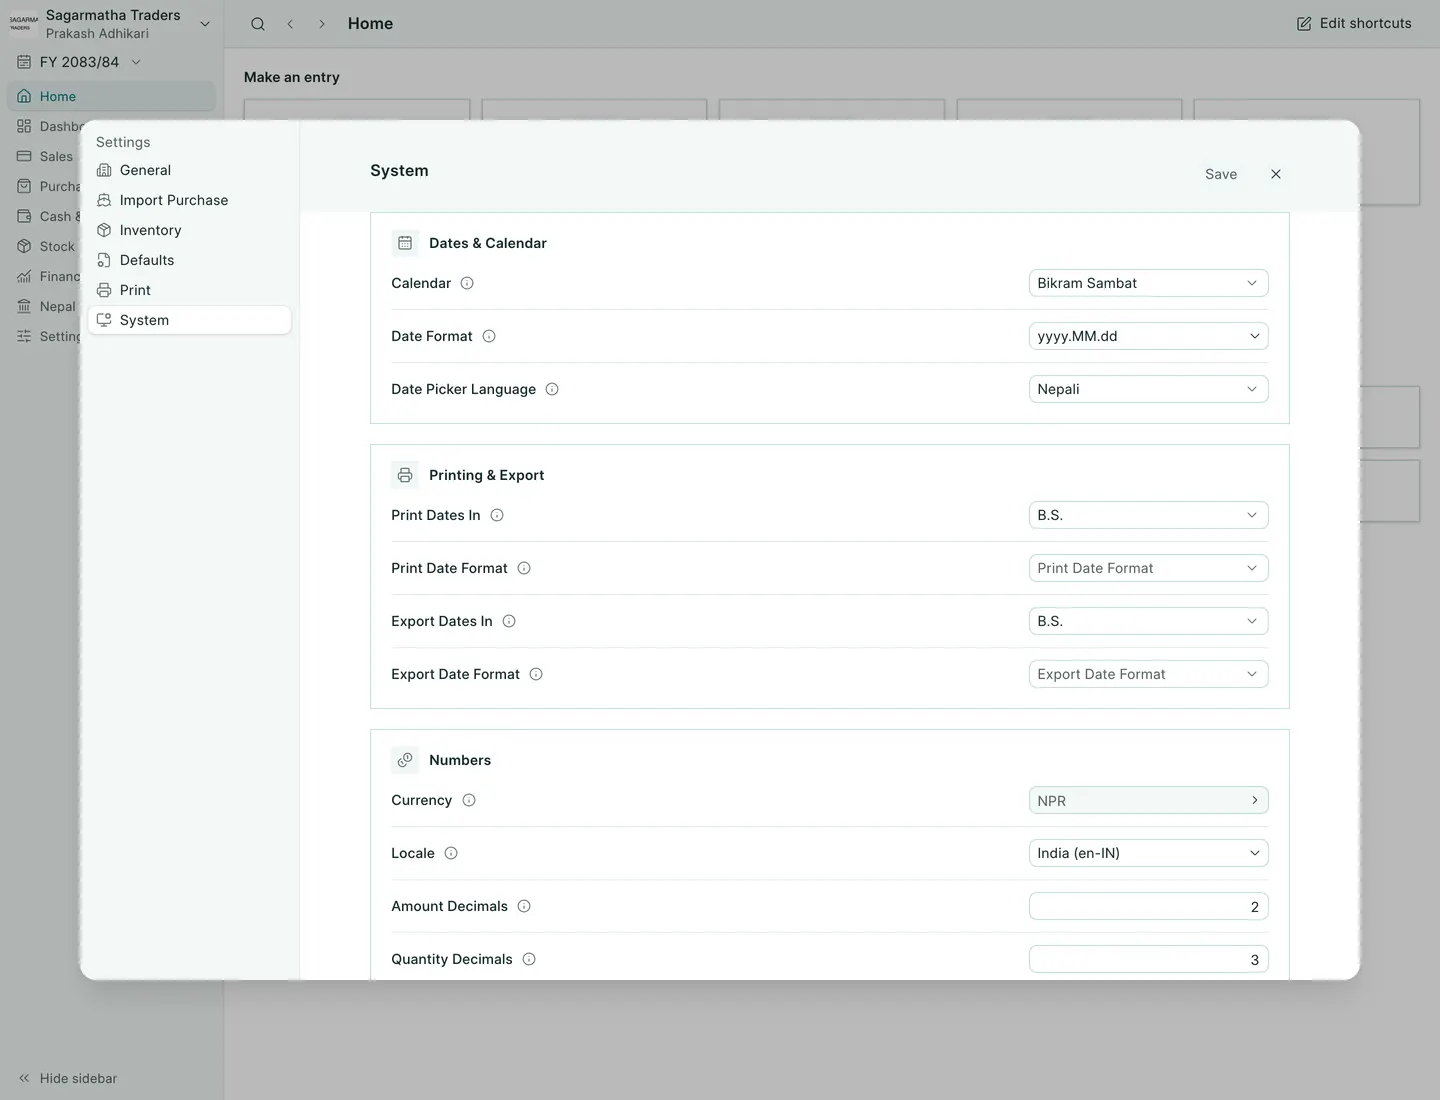Click the FY 2083/84 calendar icon
This screenshot has height=1100, width=1440.
pos(24,62)
